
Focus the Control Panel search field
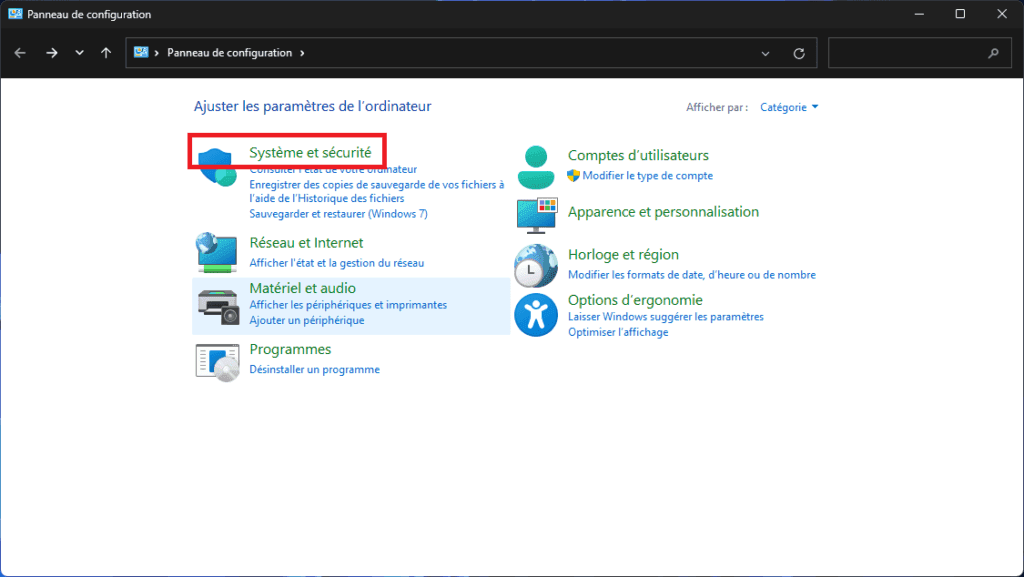pyautogui.click(x=920, y=54)
